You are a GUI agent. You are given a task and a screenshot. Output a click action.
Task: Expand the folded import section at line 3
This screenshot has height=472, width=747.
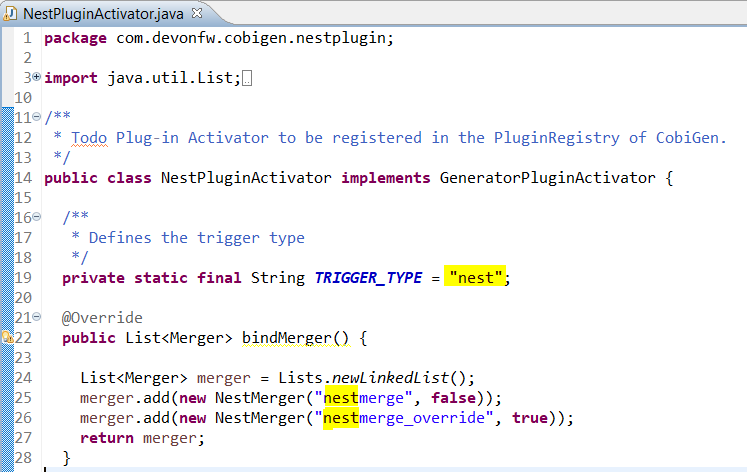pos(37,77)
